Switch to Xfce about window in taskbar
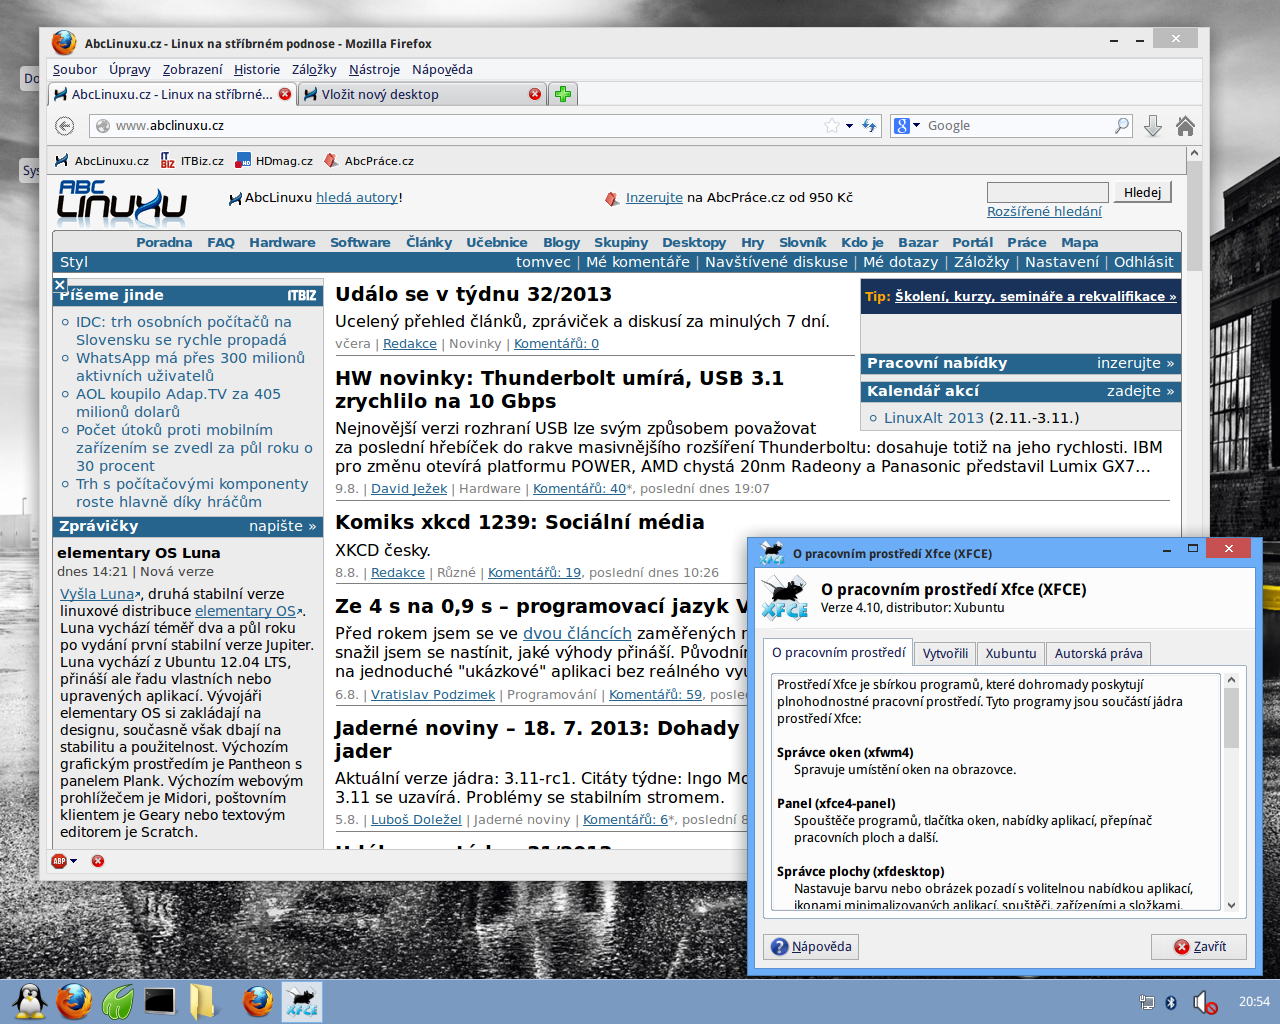This screenshot has width=1280, height=1024. click(x=302, y=1001)
